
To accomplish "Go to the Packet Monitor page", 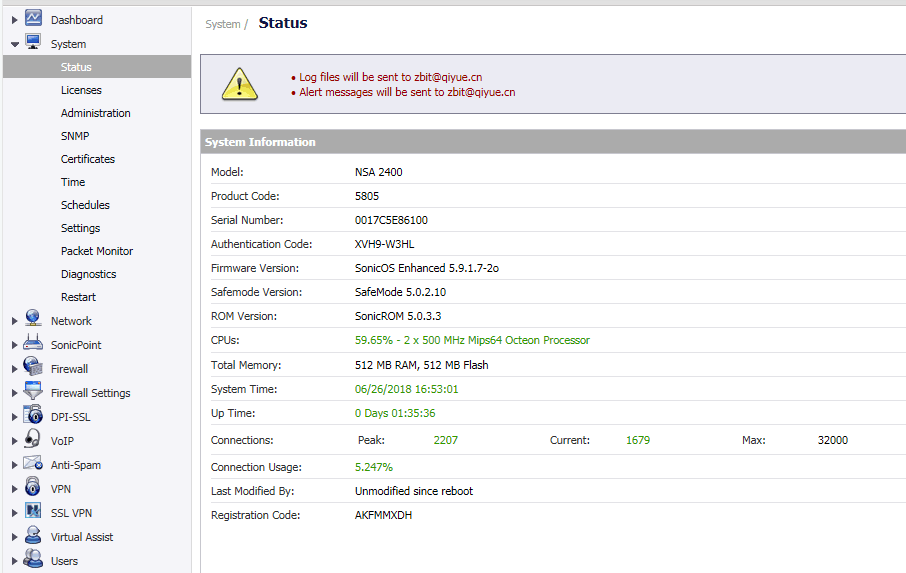I will pos(96,251).
